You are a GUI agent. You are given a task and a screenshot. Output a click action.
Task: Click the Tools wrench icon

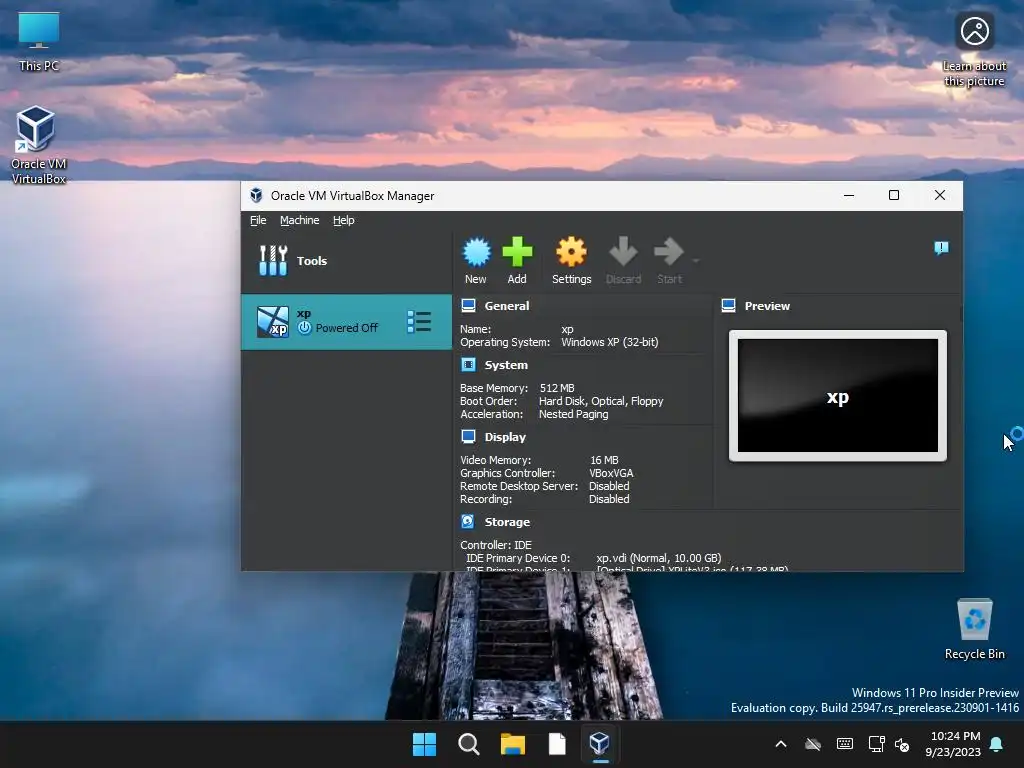click(273, 261)
